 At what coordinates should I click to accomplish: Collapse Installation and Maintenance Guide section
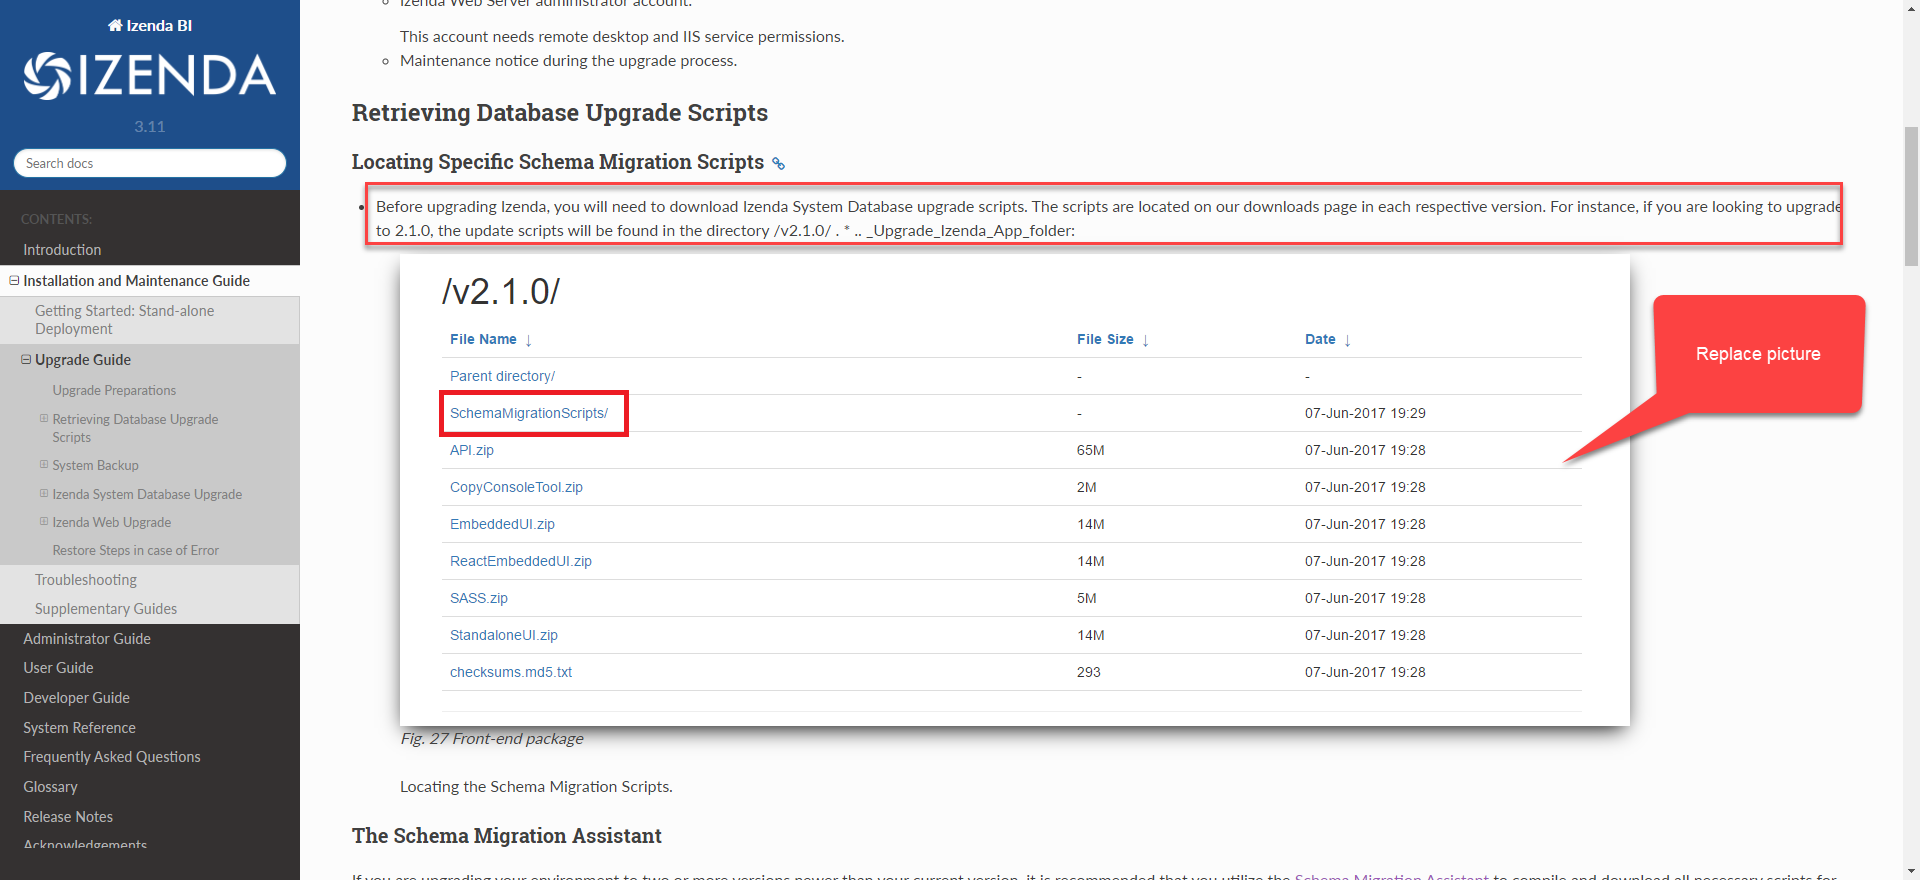pyautogui.click(x=14, y=281)
